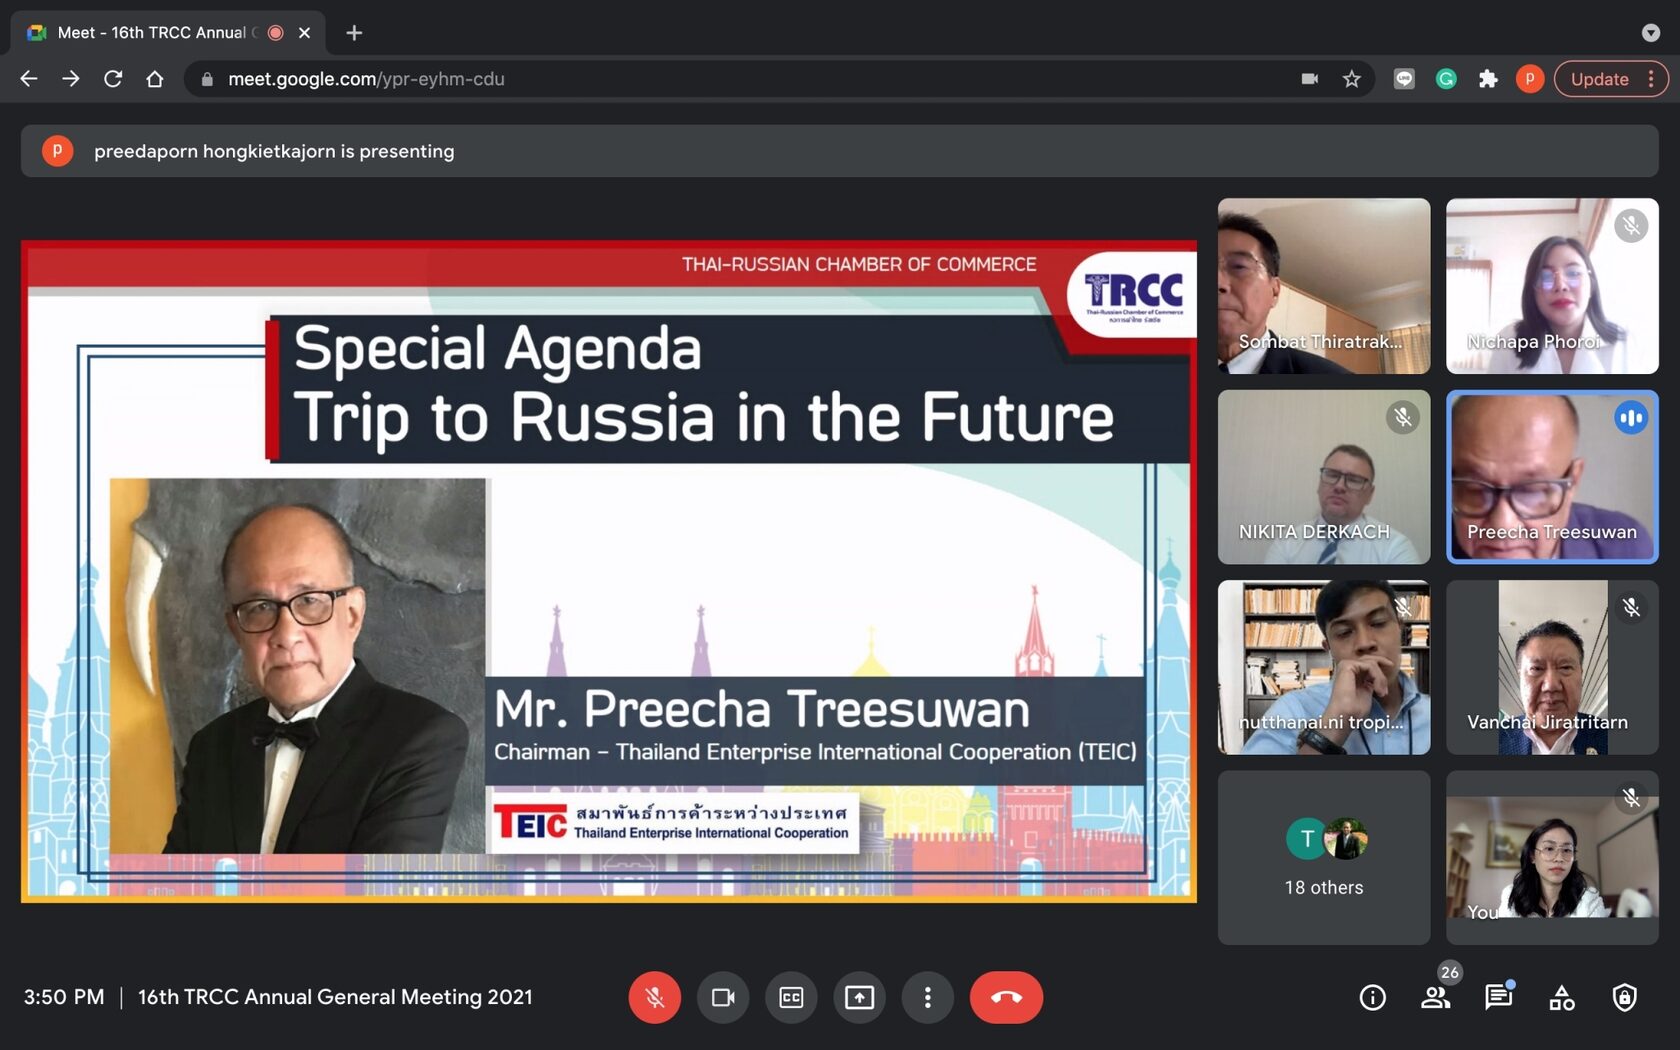Screen dimensions: 1680x1050
Task: Open the browser home page
Action: [x=155, y=79]
